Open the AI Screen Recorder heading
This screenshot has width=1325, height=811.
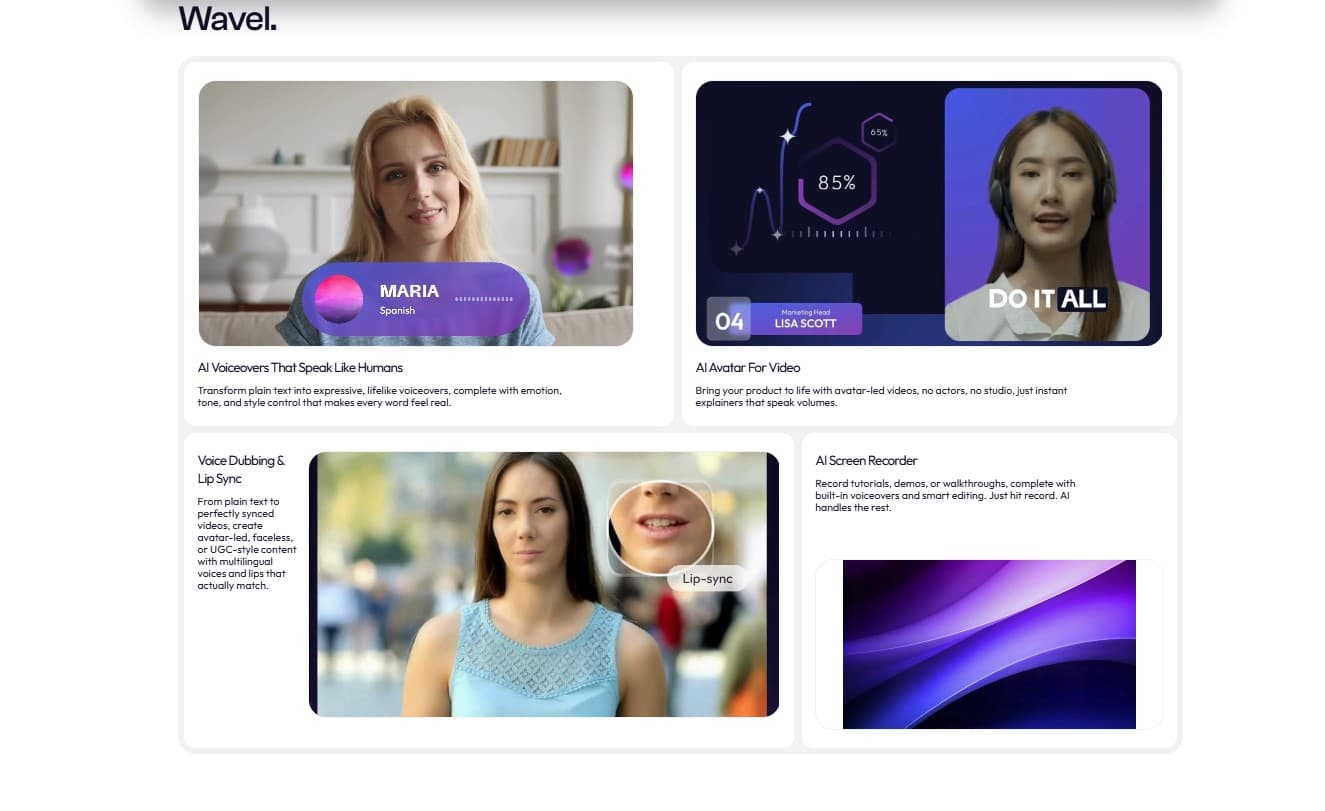tap(866, 461)
